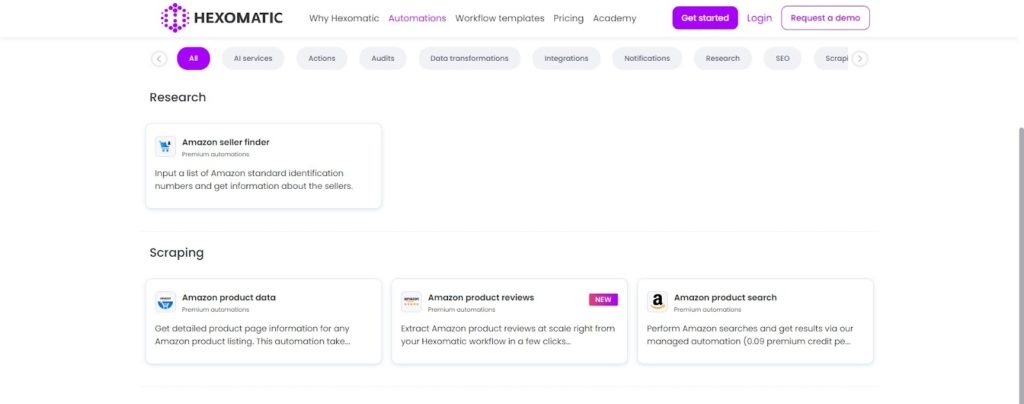
Task: Open the Automations nav menu
Action: 417,18
